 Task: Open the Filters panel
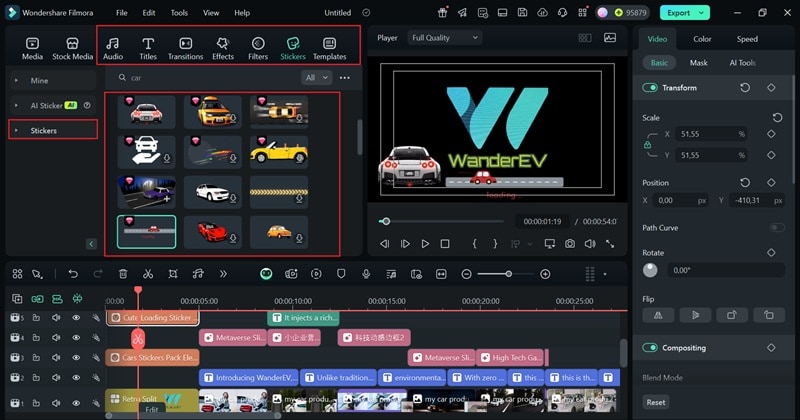pyautogui.click(x=258, y=48)
